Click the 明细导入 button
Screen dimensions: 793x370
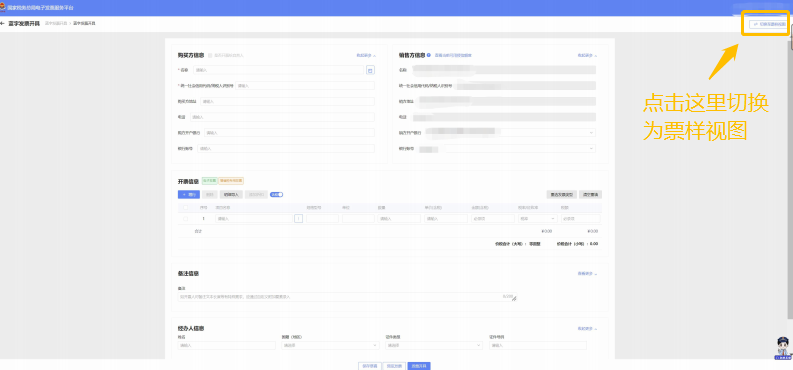coord(231,194)
